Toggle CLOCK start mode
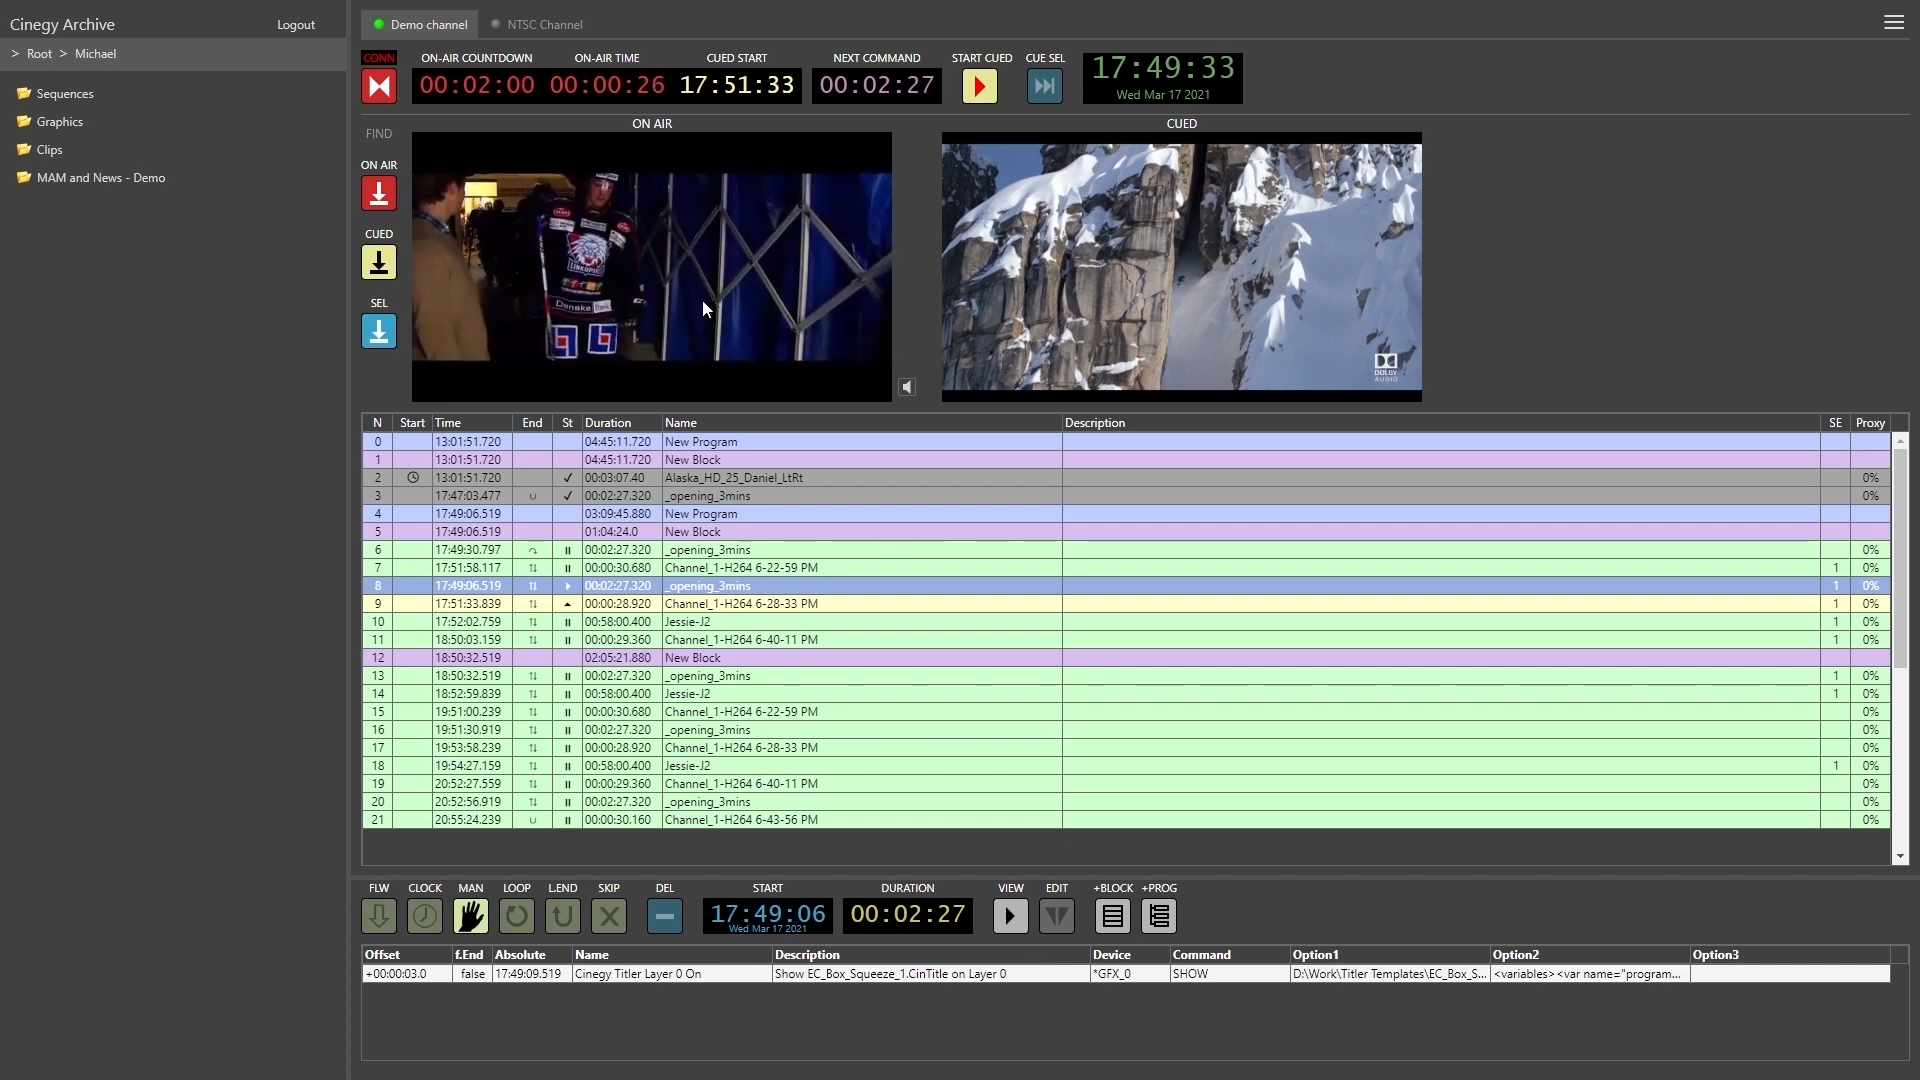 click(x=425, y=916)
